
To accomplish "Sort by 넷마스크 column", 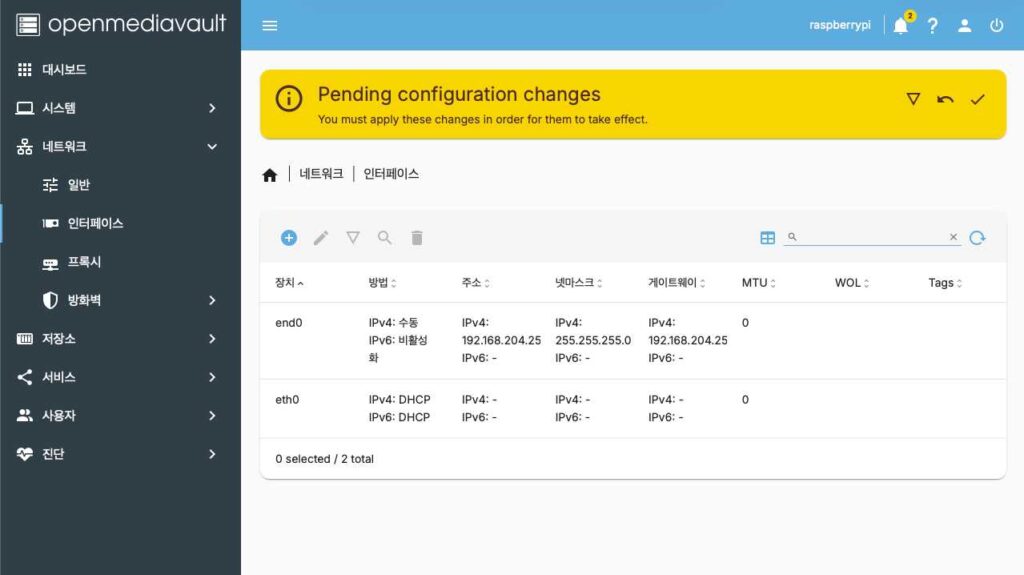I will click(x=579, y=283).
